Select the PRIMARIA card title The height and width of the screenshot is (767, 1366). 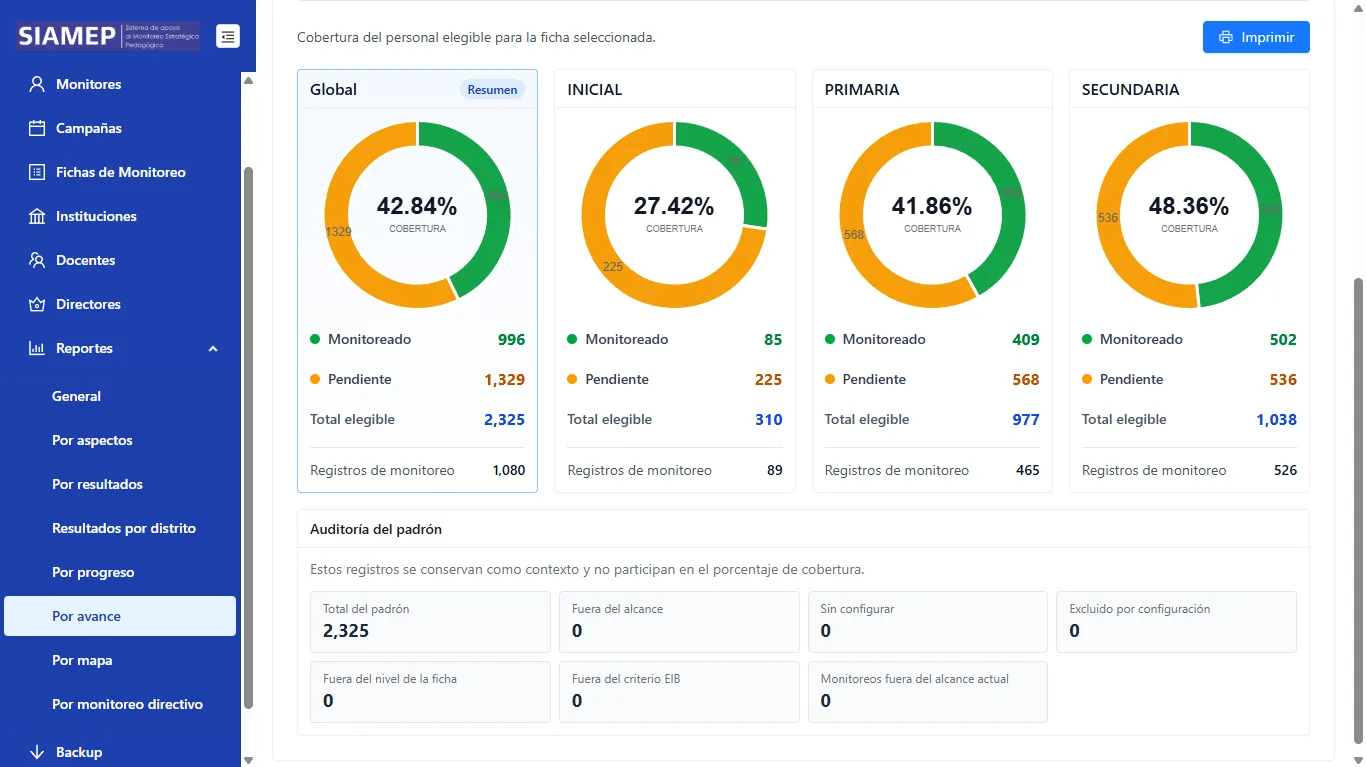point(862,89)
